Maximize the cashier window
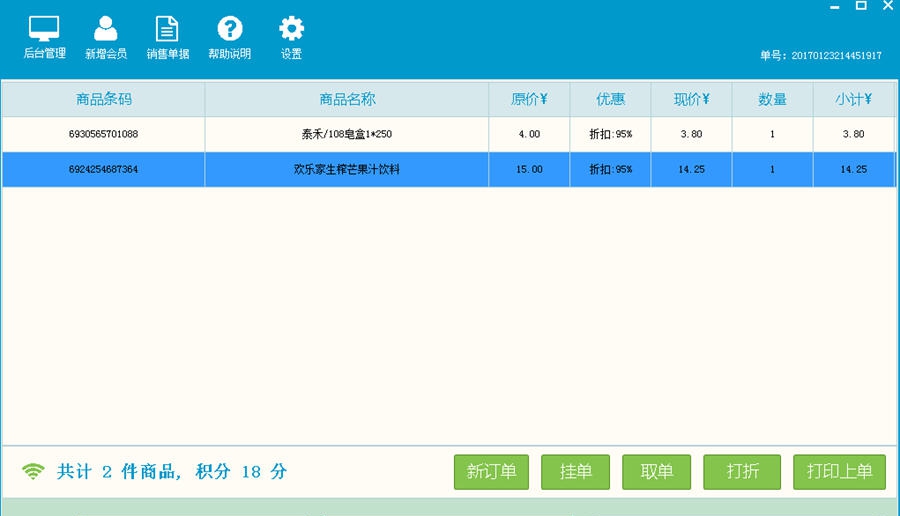 point(861,6)
